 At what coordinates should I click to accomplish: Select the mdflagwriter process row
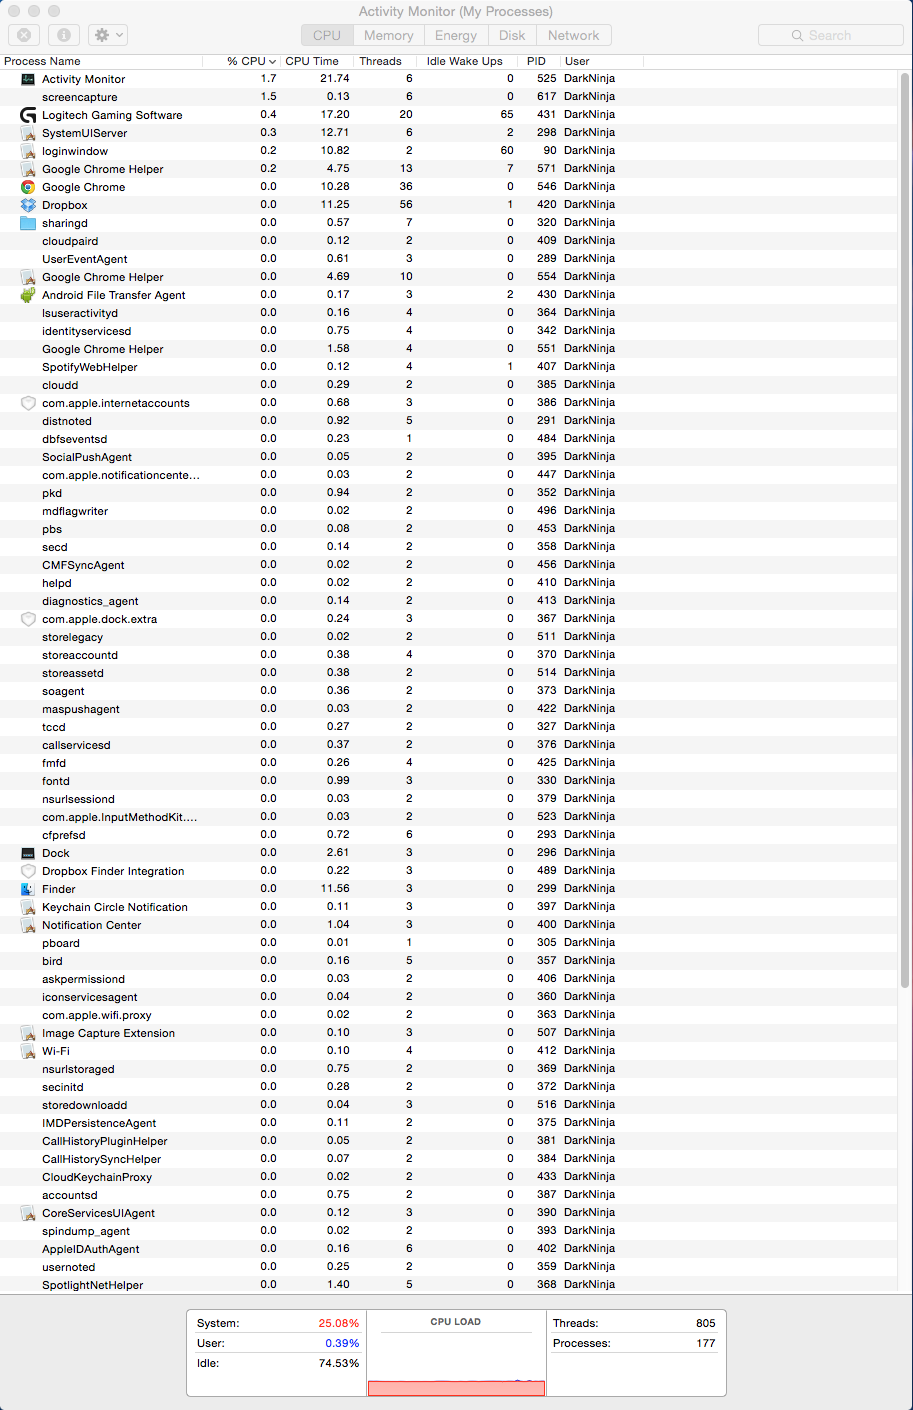450,511
